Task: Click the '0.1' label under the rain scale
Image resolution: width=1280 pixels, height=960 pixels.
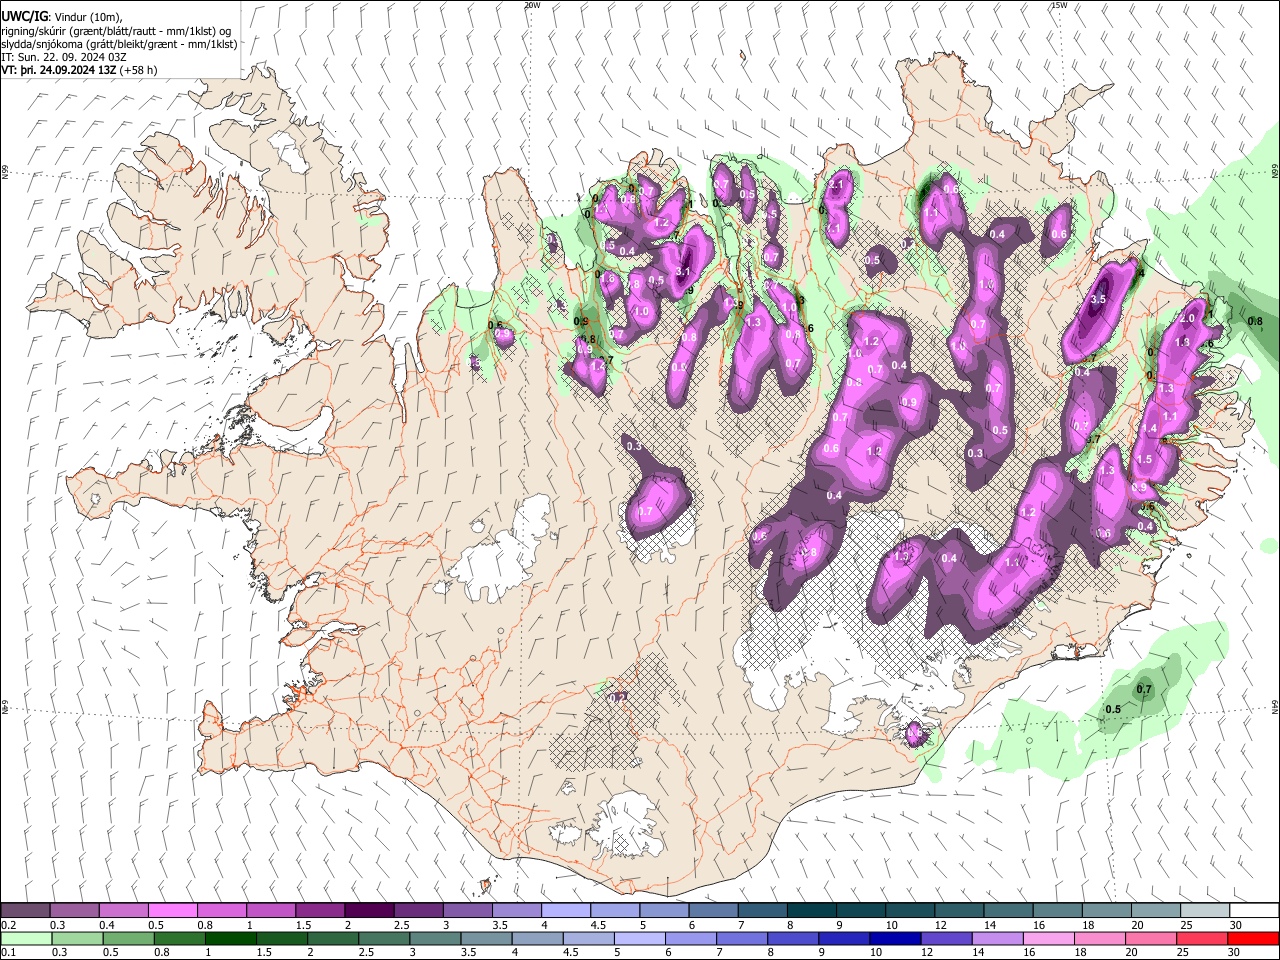Action: tap(9, 953)
